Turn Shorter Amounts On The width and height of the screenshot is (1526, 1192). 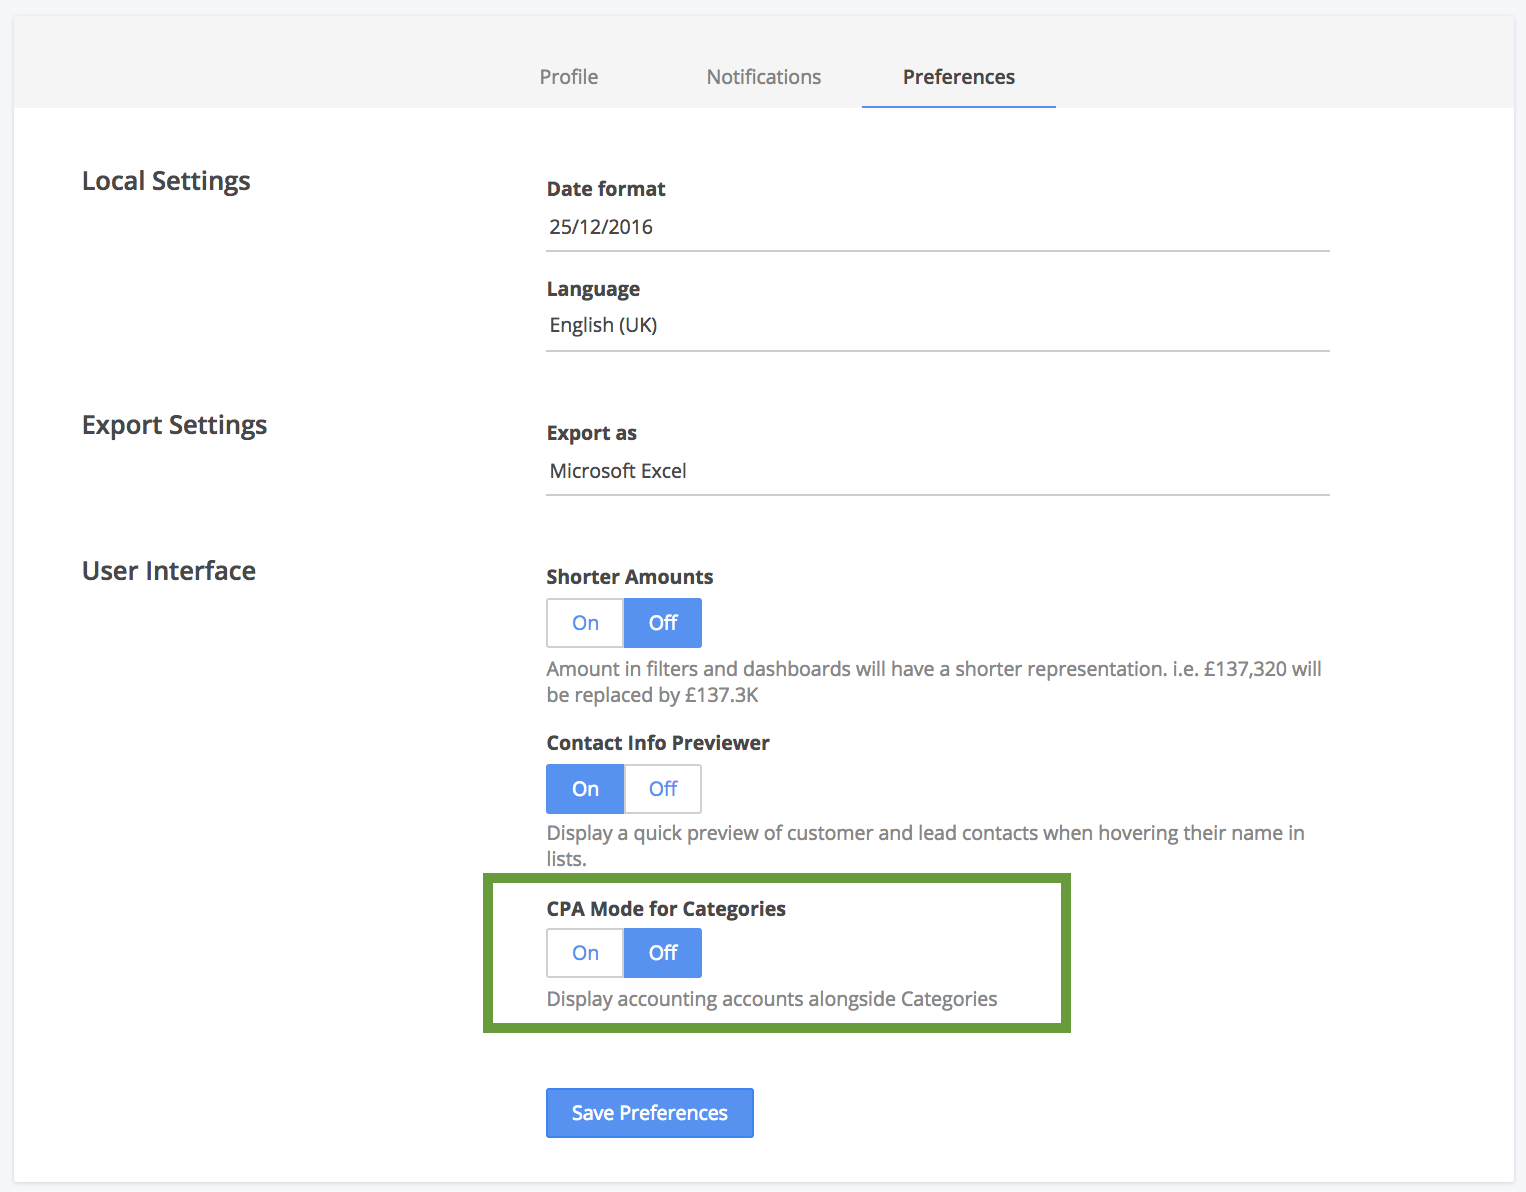coord(585,623)
